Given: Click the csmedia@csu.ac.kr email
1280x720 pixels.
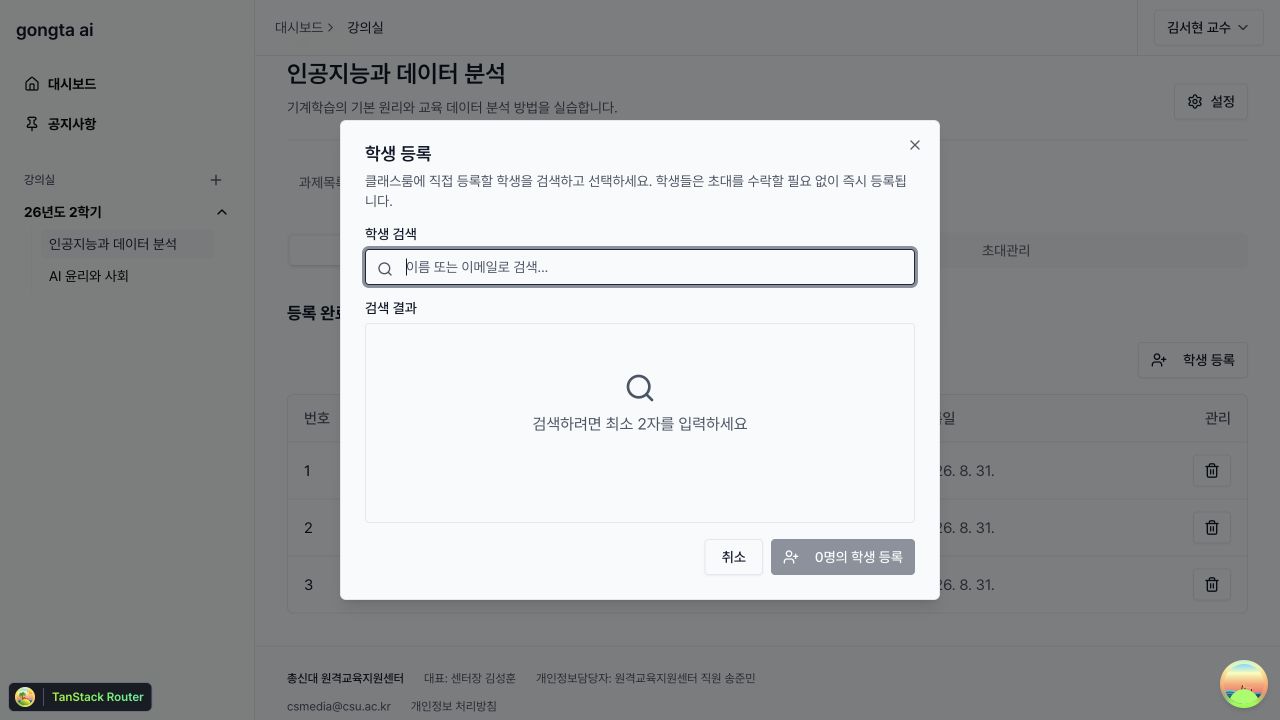Looking at the screenshot, I should click(x=339, y=706).
